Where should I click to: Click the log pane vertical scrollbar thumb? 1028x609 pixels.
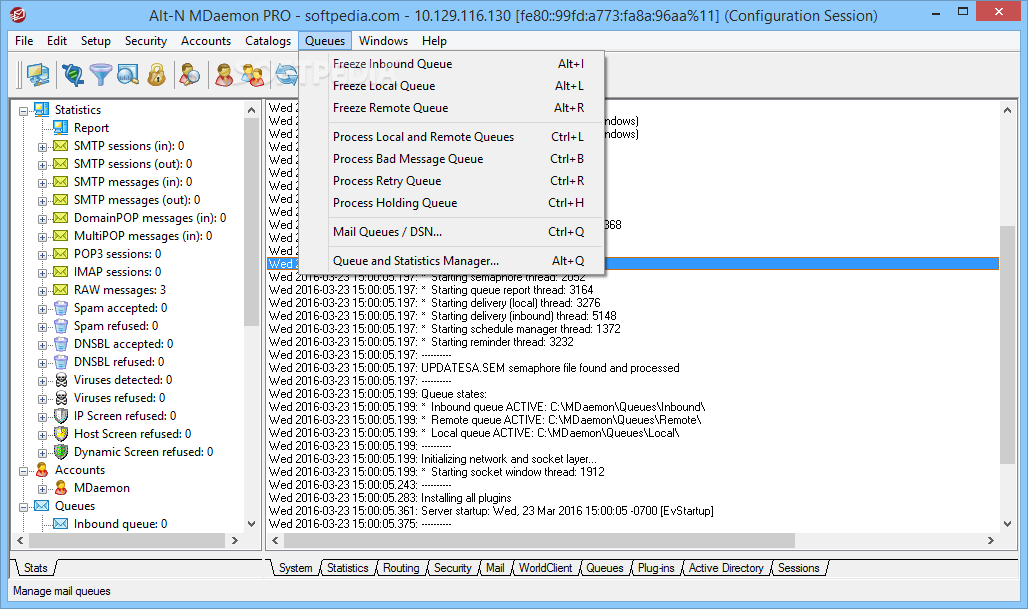[1007, 345]
